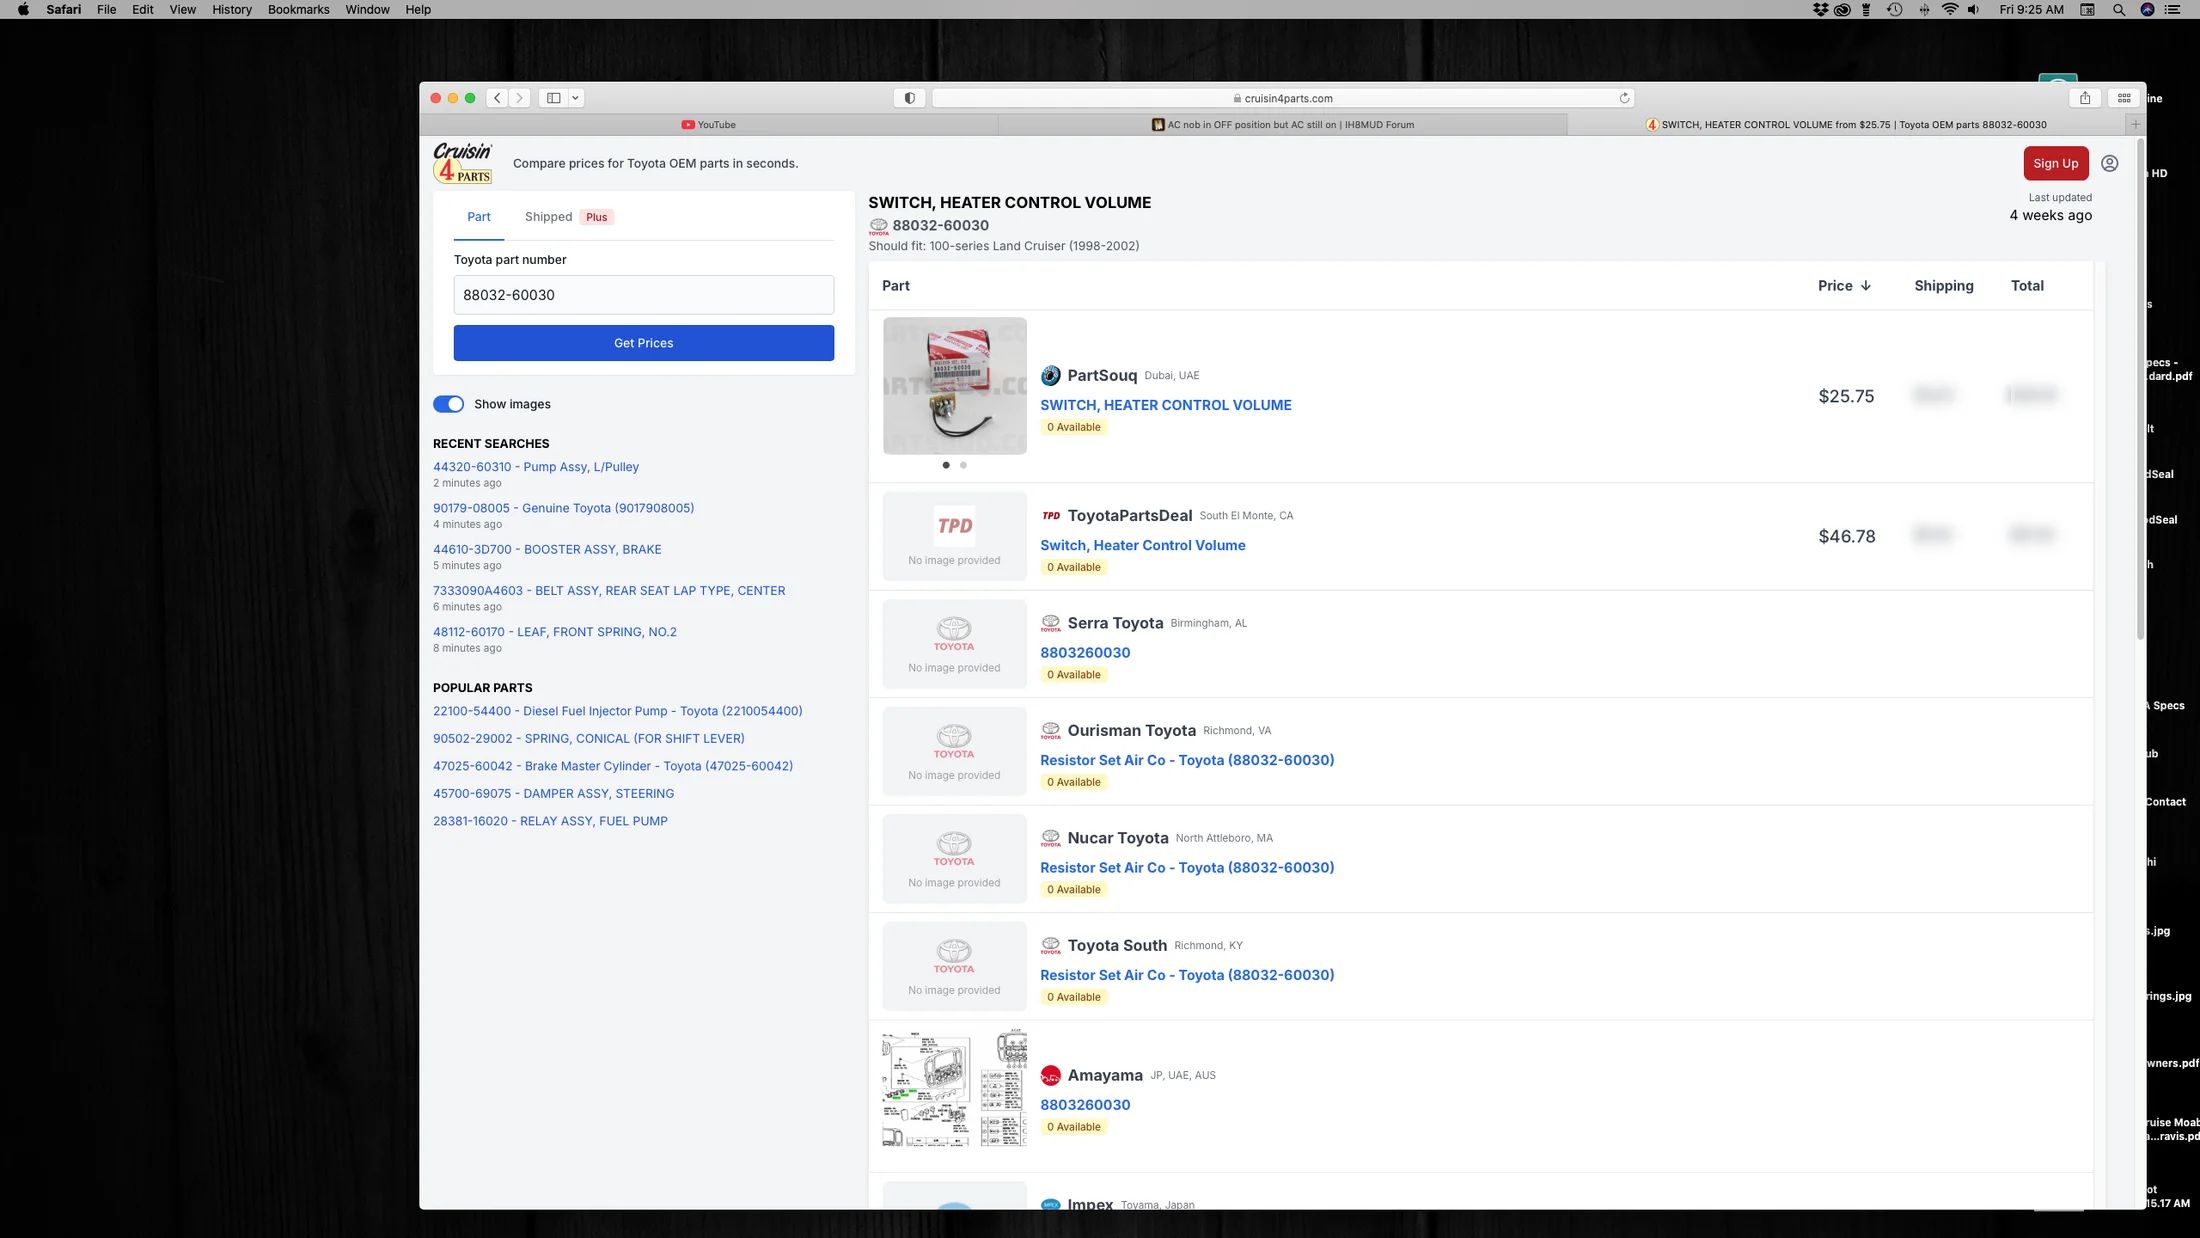Click Safari's reload page icon
2200x1238 pixels.
point(1624,98)
